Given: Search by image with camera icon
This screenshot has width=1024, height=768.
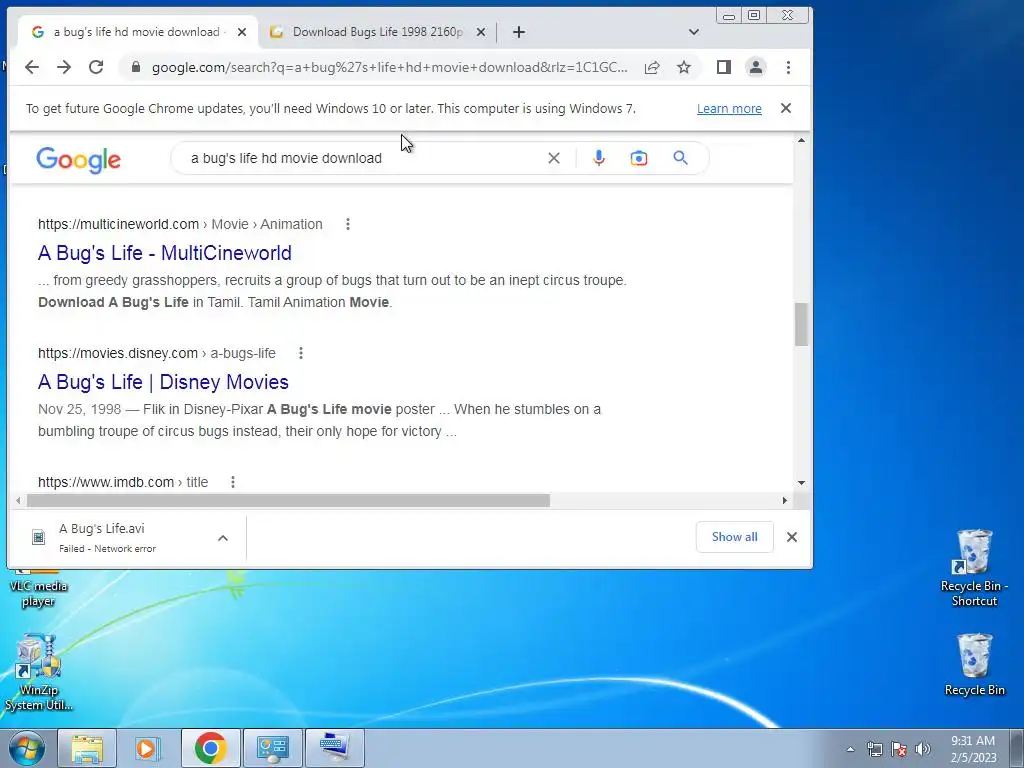Looking at the screenshot, I should click(639, 158).
